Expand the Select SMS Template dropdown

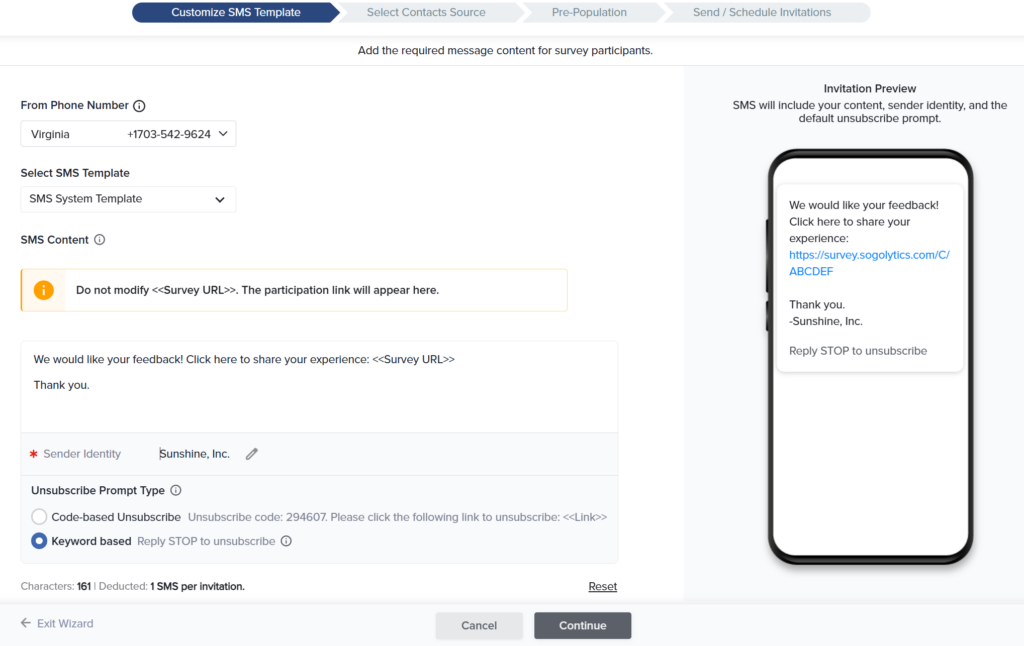pyautogui.click(x=128, y=199)
